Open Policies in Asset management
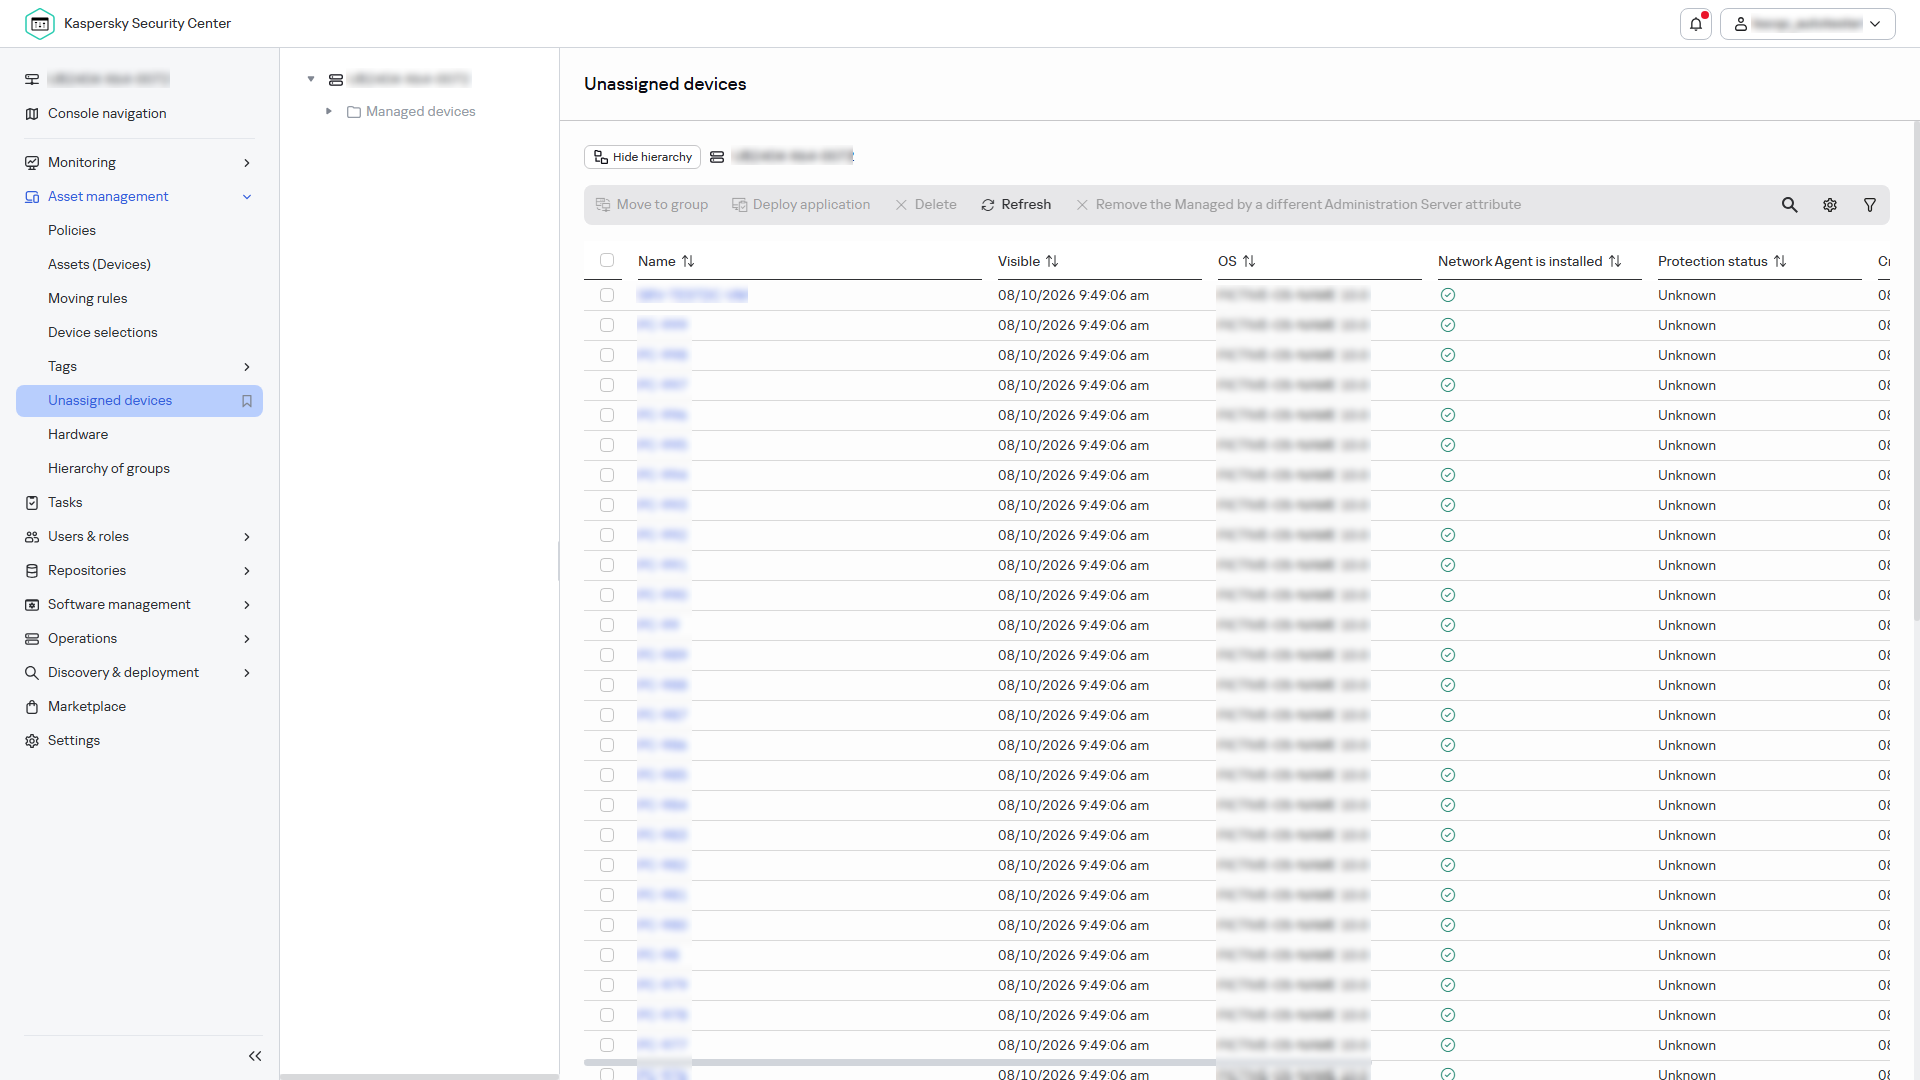1920x1080 pixels. point(72,230)
